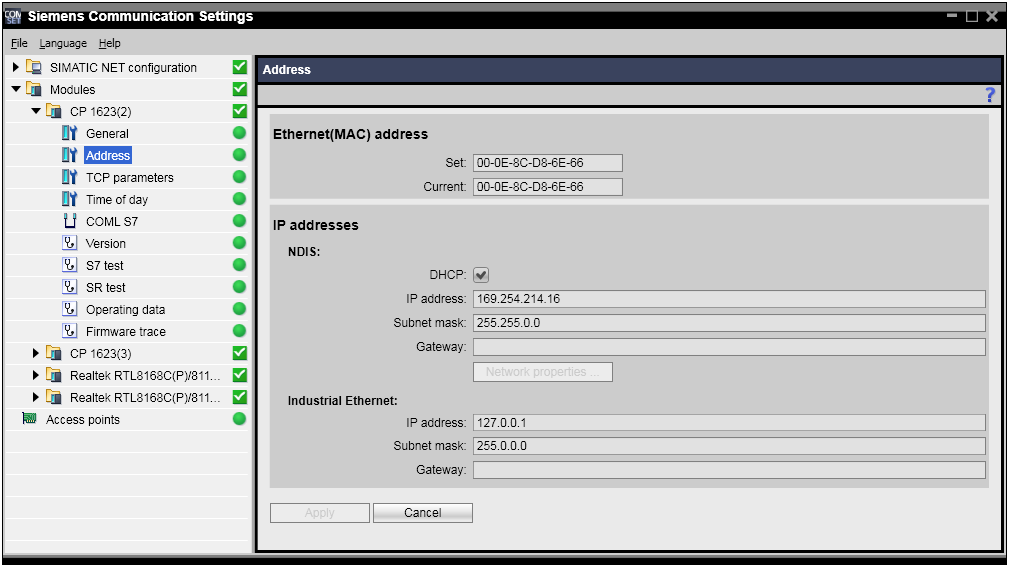
Task: Click the green checkmark next to SIMATIC NET configuration
Action: 239,67
